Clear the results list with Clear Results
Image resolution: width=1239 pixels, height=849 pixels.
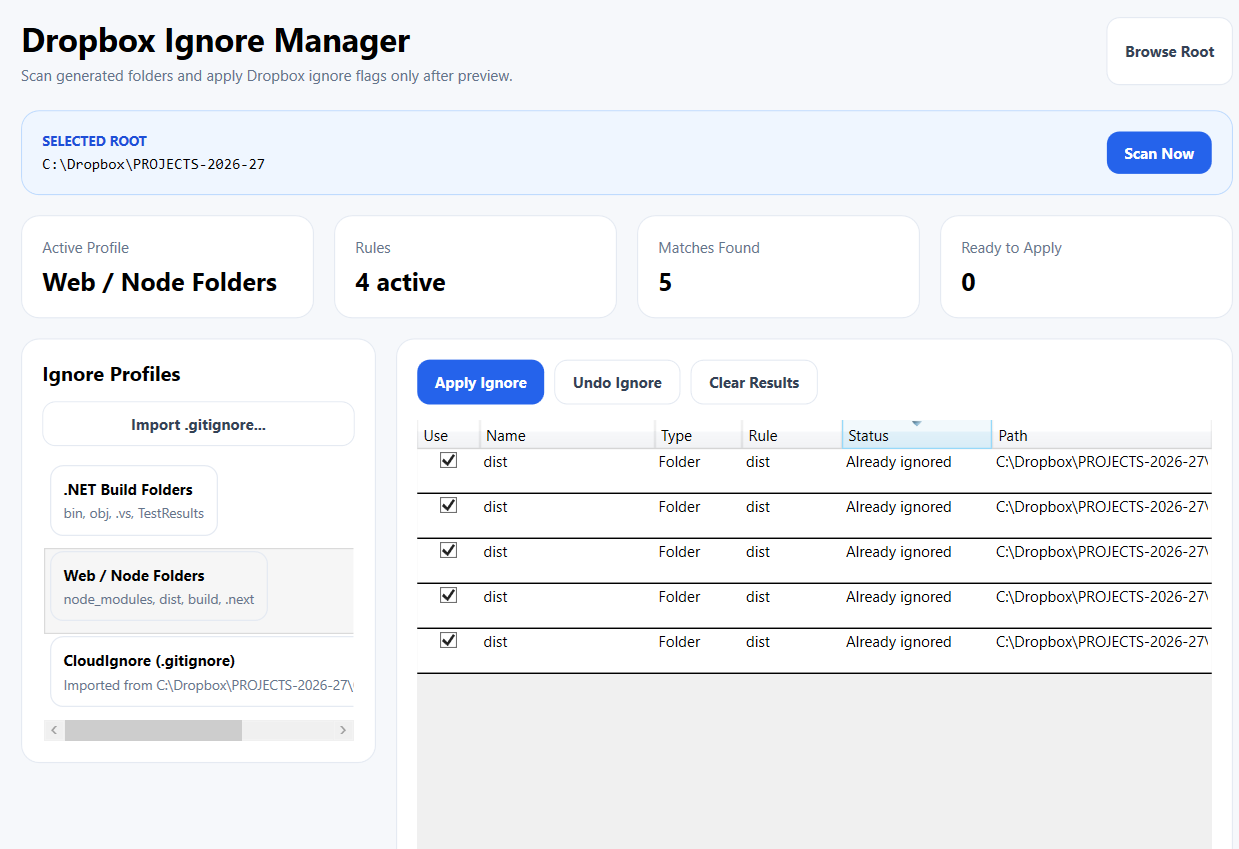[x=754, y=382]
